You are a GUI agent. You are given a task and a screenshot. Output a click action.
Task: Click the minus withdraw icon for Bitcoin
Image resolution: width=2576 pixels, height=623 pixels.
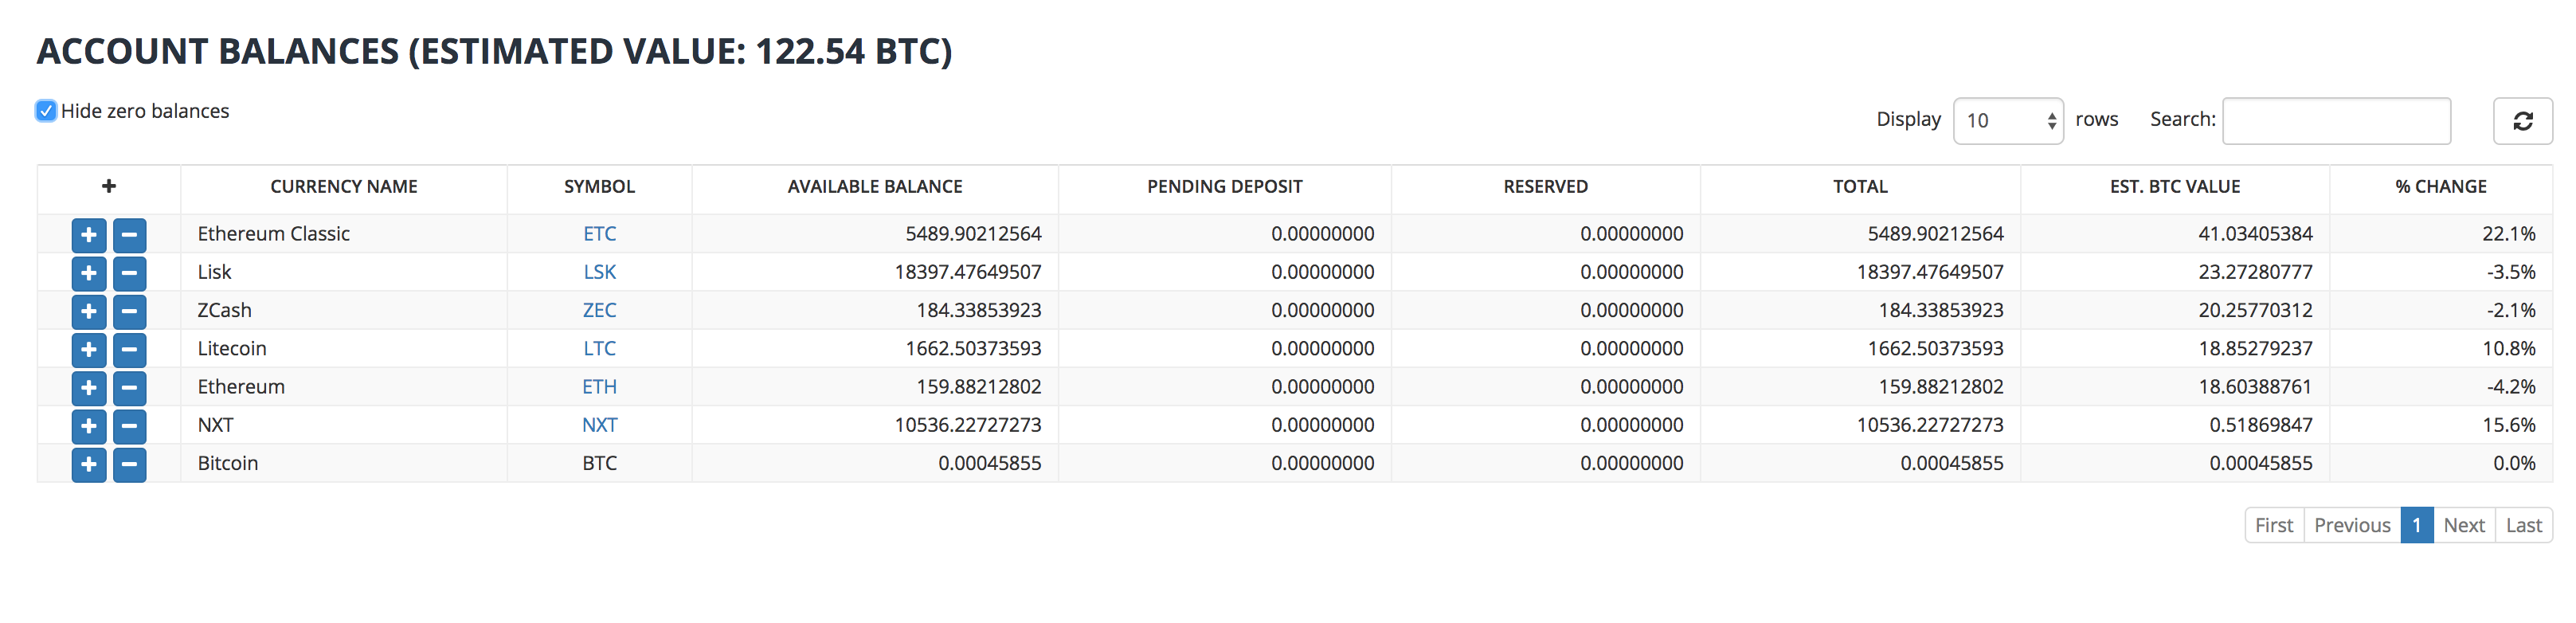[x=129, y=464]
